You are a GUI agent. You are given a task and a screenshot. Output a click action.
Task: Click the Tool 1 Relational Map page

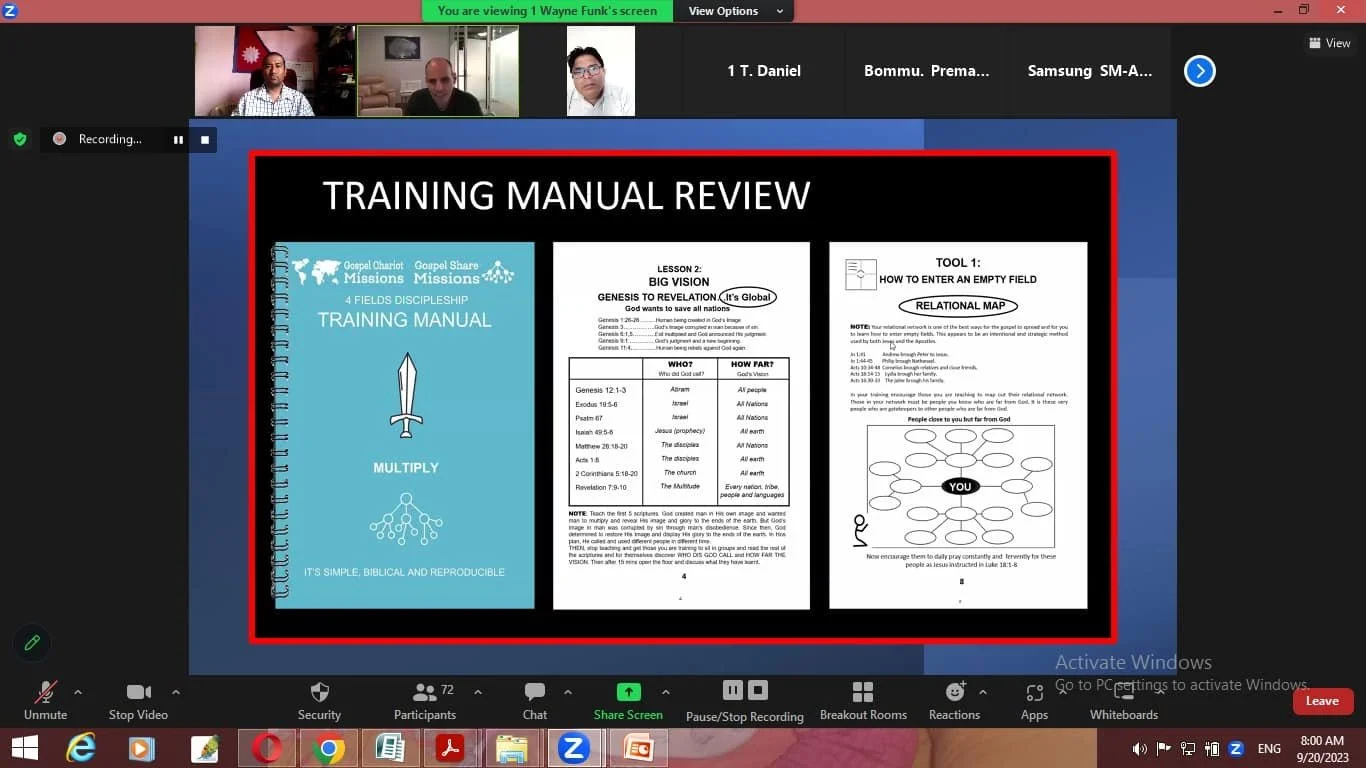(x=958, y=425)
